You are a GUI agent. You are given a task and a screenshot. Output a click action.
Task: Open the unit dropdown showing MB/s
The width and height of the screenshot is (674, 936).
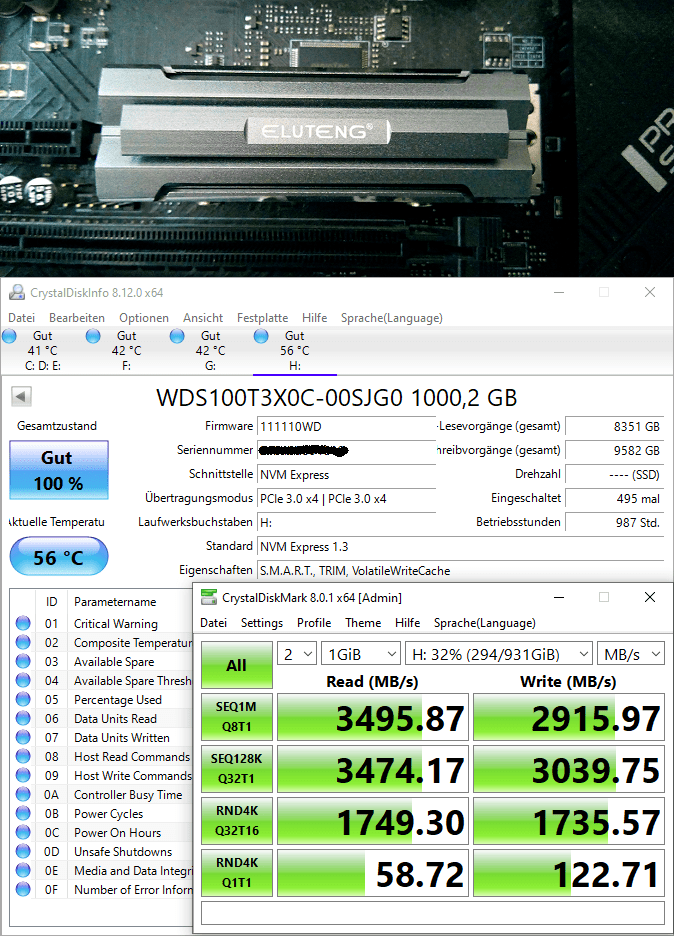click(x=631, y=654)
